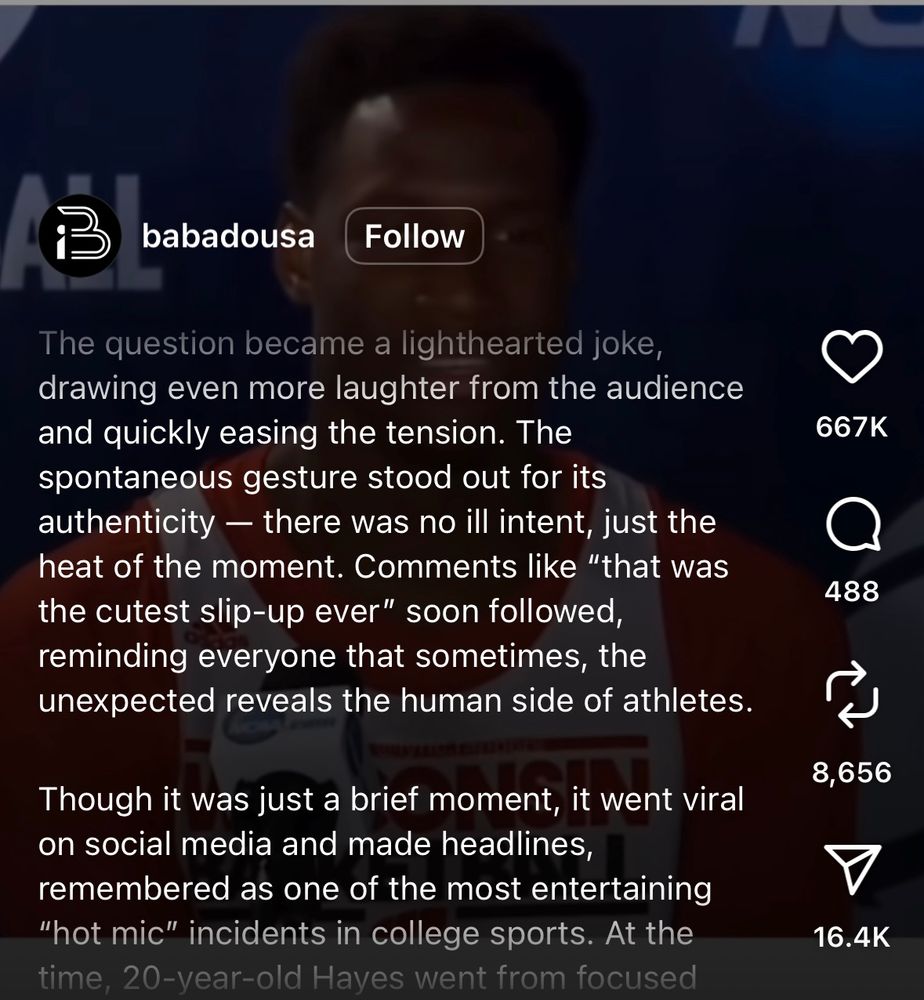Follow the babadousa account
Viewport: 924px width, 1000px height.
(x=414, y=236)
